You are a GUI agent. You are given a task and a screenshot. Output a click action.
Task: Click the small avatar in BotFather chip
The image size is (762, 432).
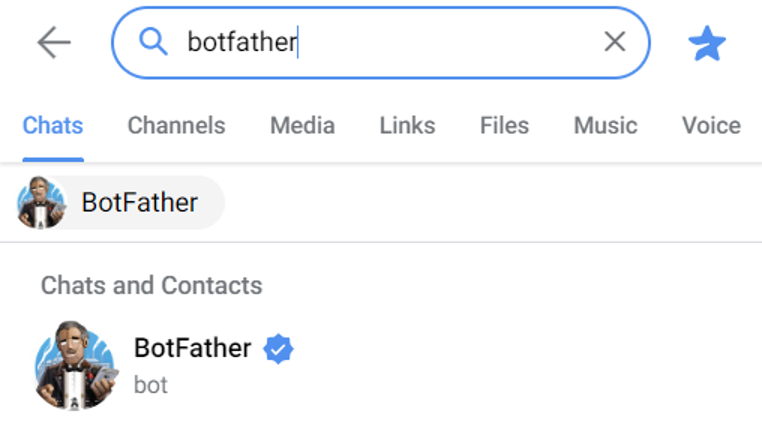(41, 203)
